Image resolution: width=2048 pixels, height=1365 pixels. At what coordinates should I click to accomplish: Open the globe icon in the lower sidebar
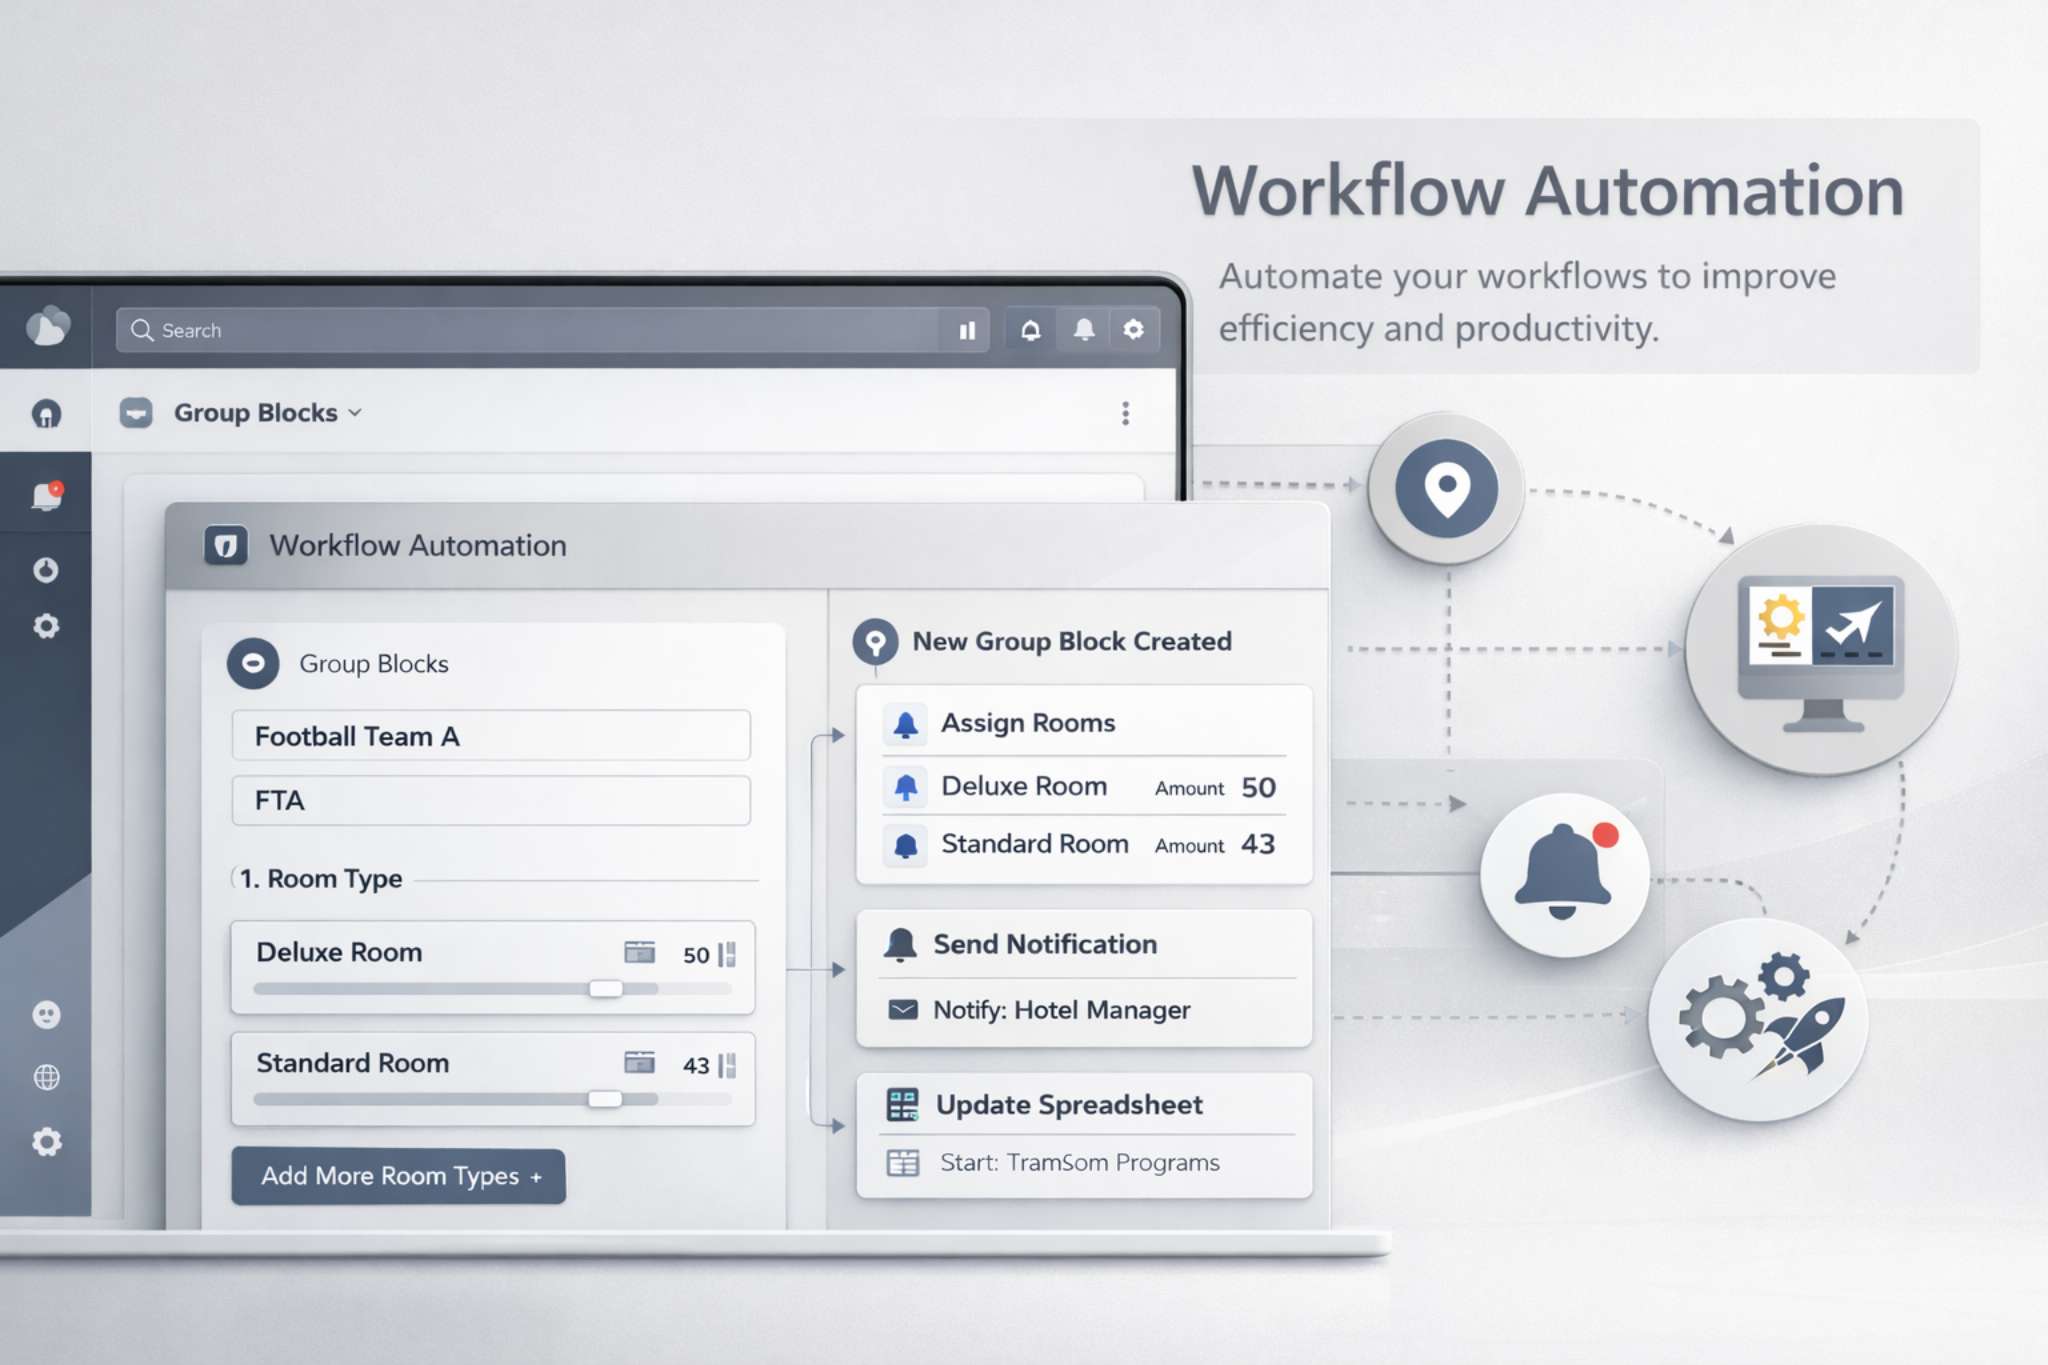[x=45, y=1077]
